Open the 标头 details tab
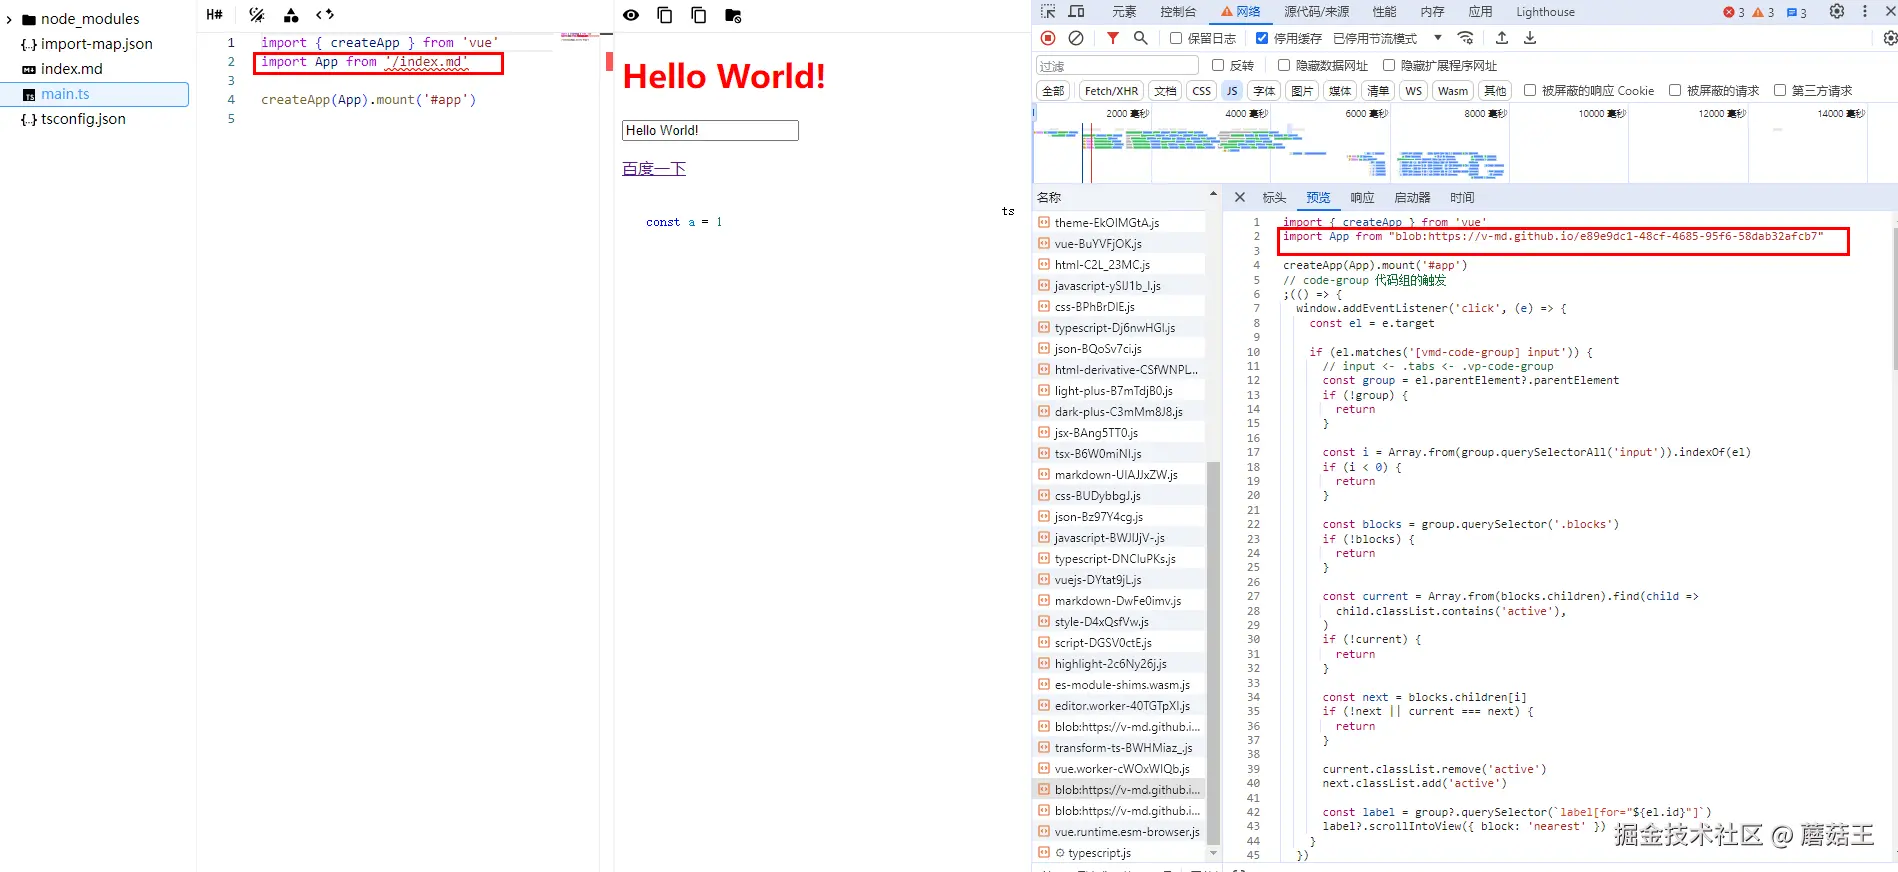 click(1274, 198)
